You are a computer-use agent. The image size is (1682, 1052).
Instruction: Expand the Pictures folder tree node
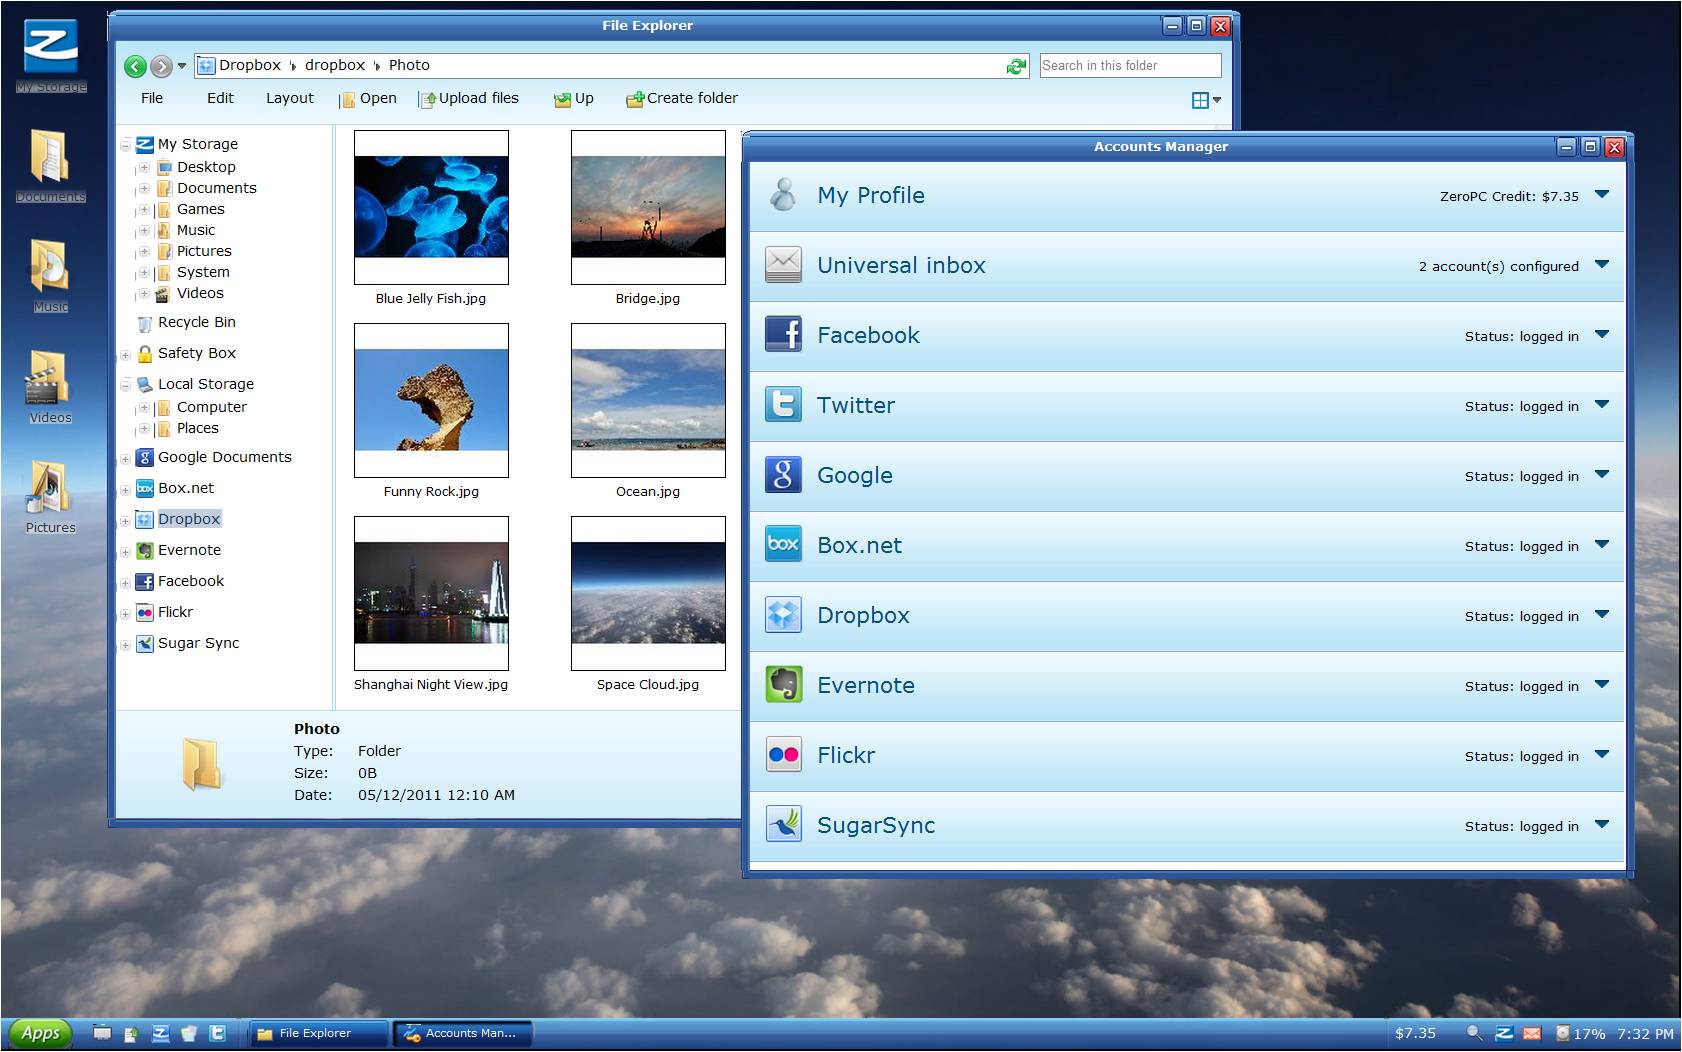point(144,252)
